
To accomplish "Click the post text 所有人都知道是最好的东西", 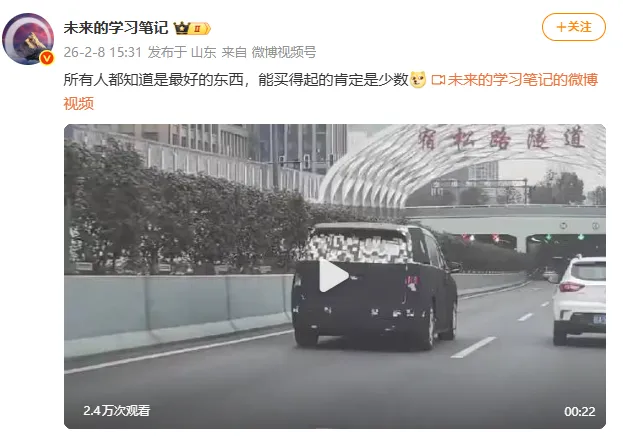I will [153, 80].
